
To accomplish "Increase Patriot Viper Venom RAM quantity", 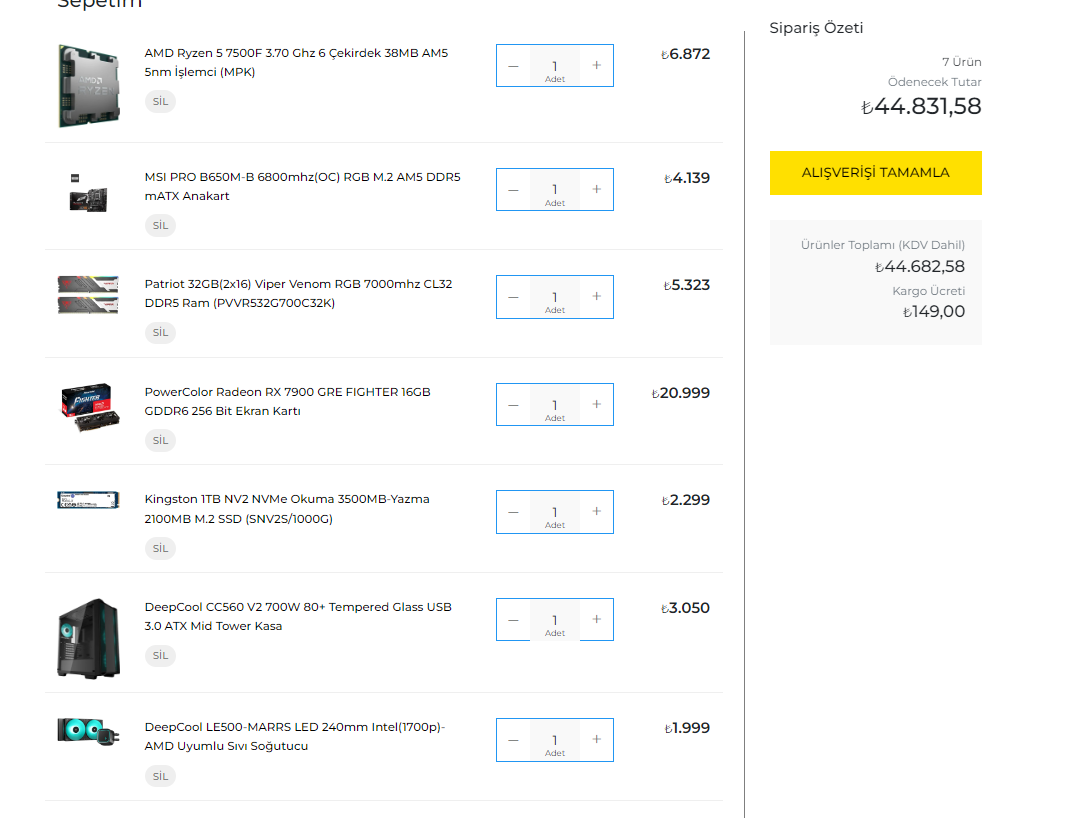I will (x=597, y=296).
